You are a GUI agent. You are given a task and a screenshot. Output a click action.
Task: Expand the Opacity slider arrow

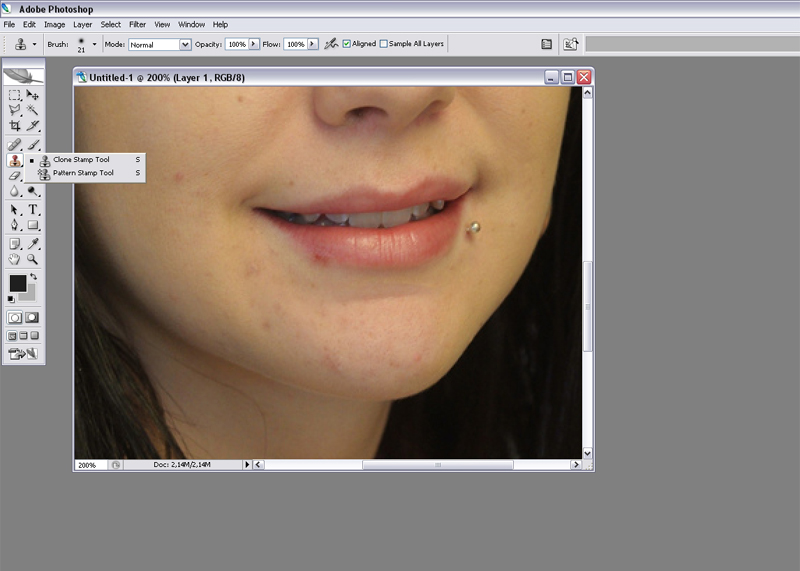pyautogui.click(x=254, y=44)
